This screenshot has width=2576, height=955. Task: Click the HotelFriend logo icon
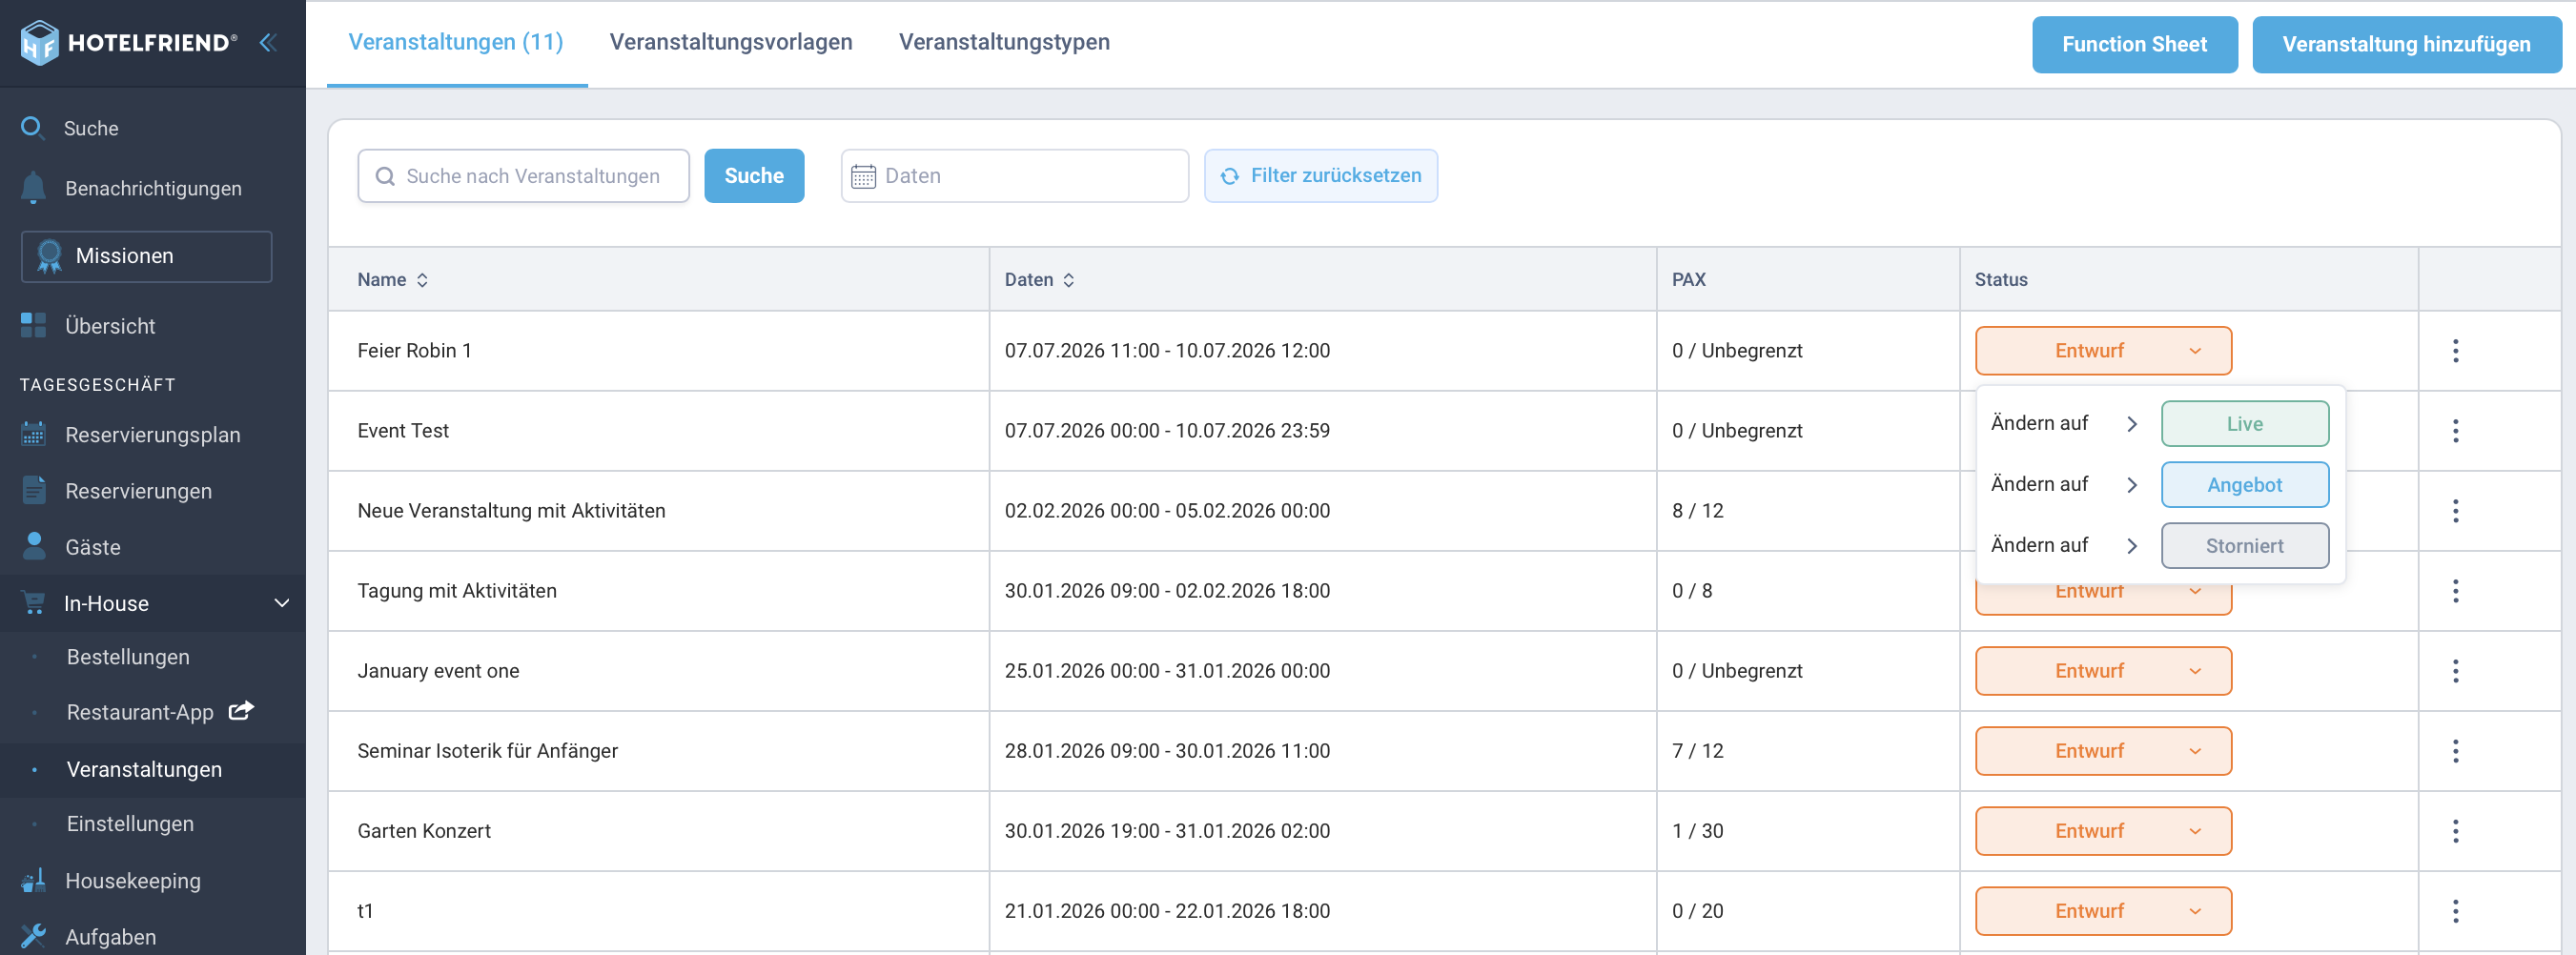point(40,42)
